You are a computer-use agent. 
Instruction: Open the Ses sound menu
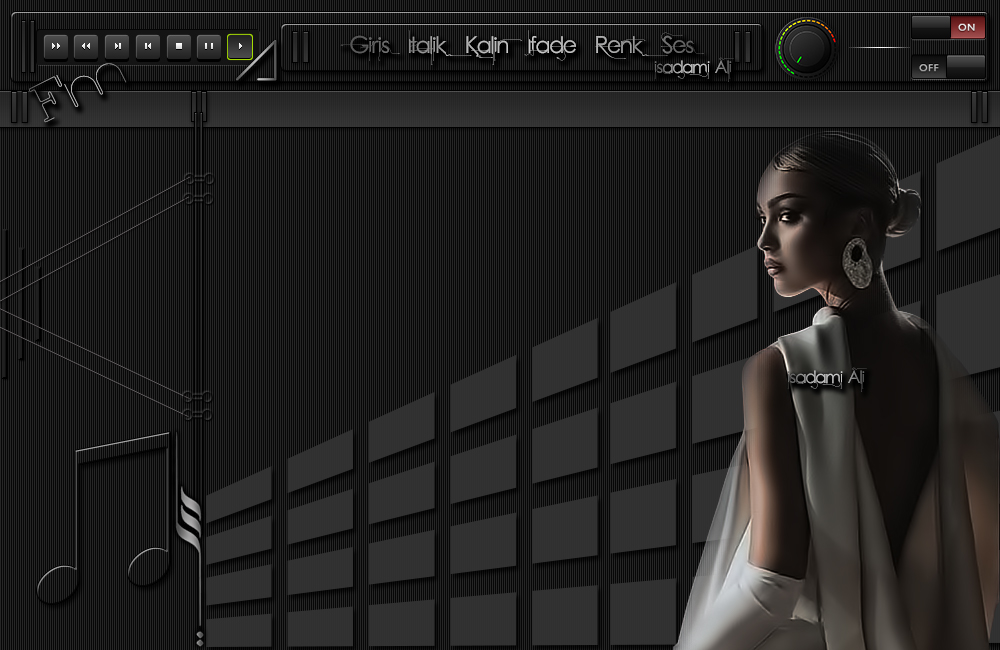coord(677,46)
